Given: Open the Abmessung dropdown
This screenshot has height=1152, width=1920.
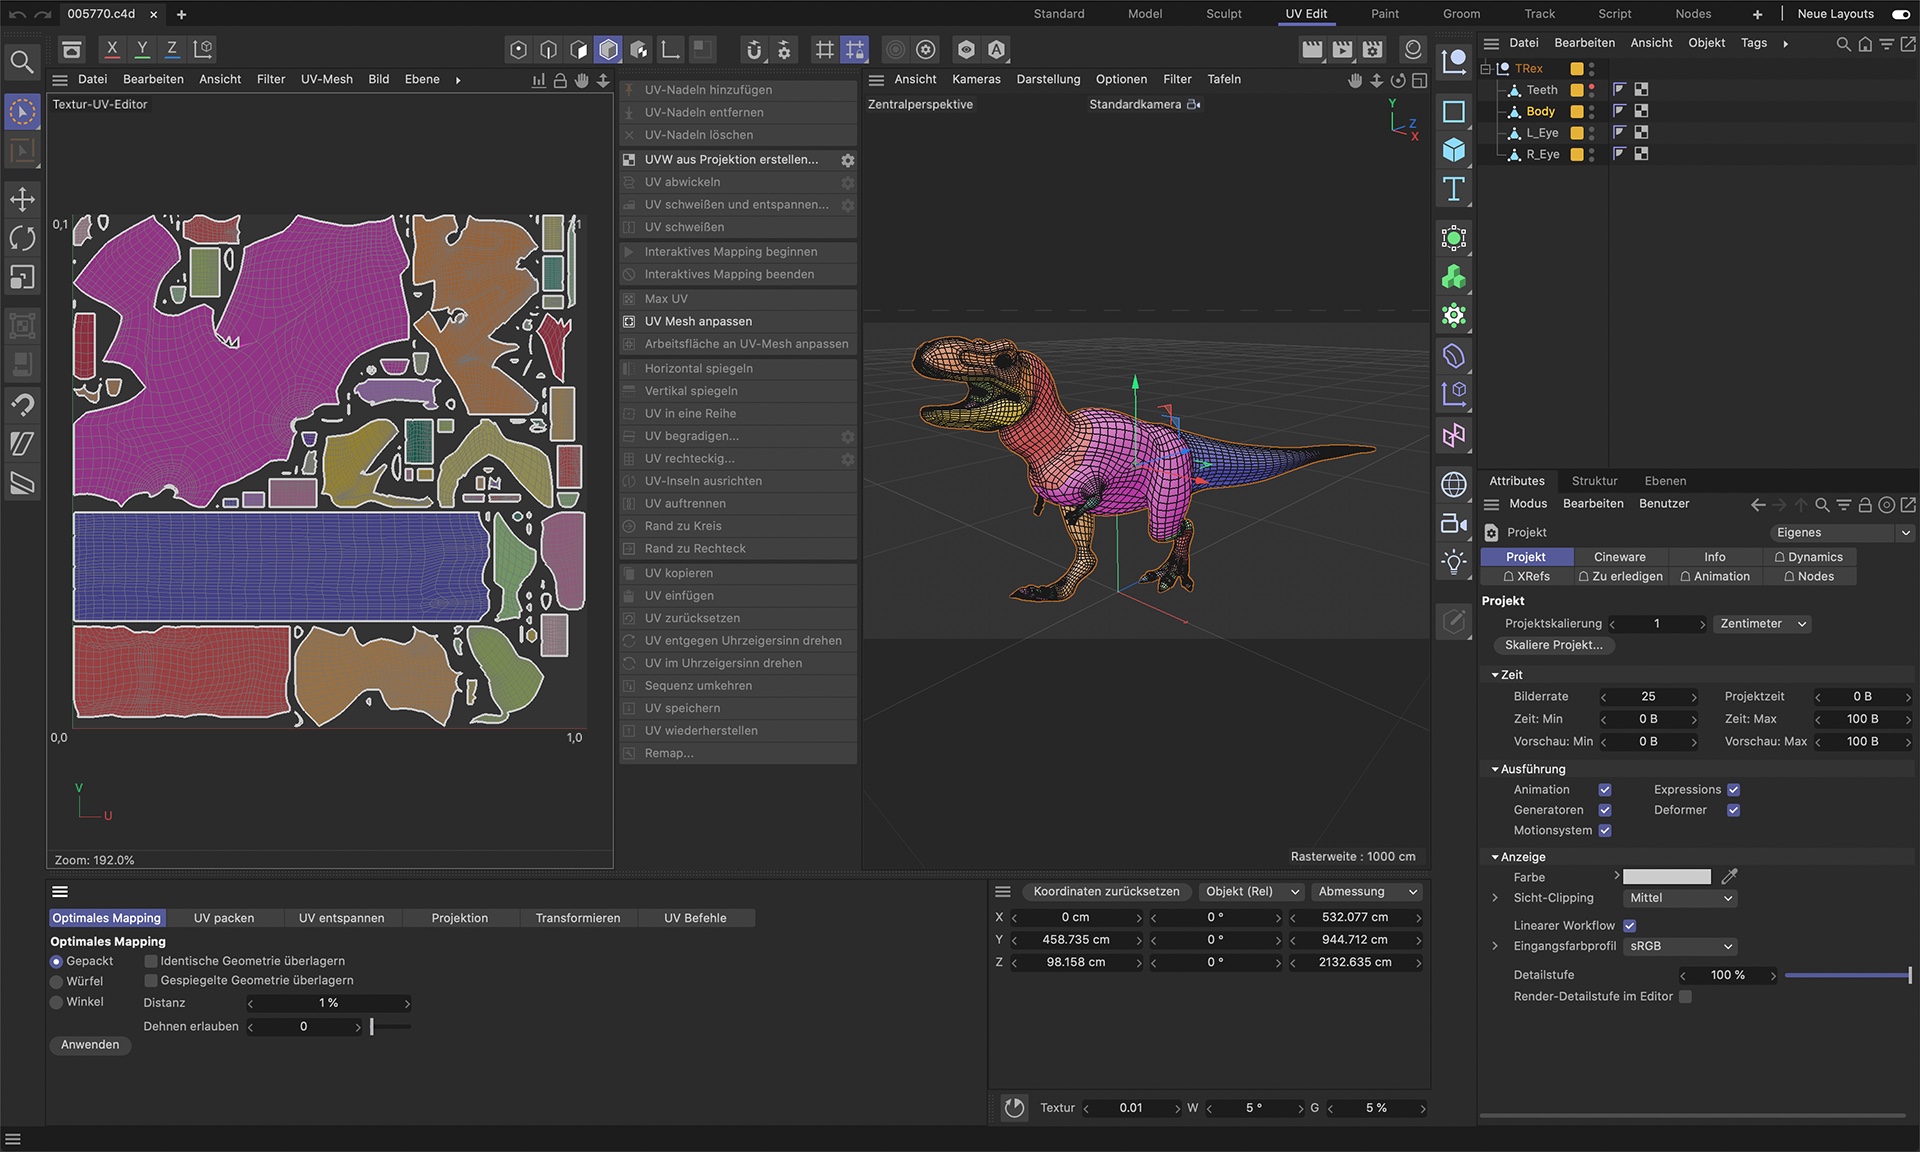Looking at the screenshot, I should click(1367, 892).
